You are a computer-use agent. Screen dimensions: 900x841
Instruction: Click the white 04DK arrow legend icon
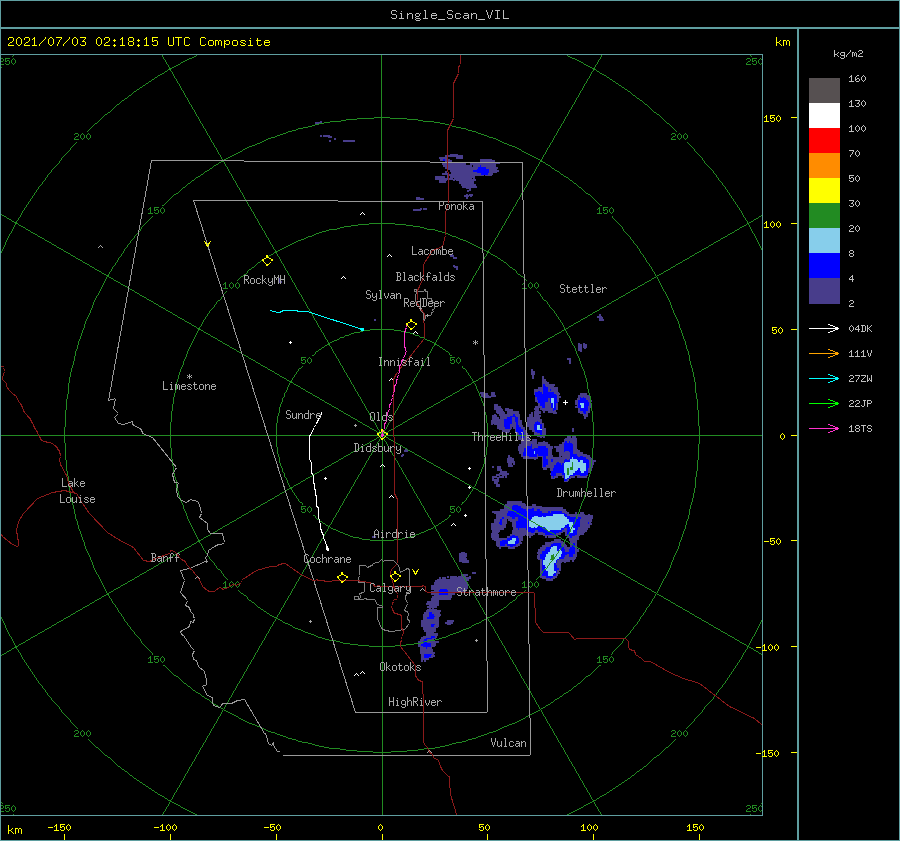[824, 328]
